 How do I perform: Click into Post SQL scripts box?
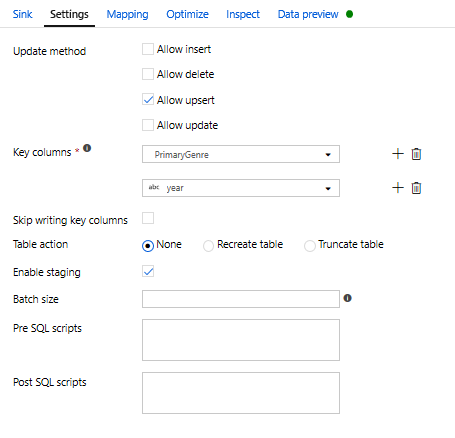(x=241, y=393)
